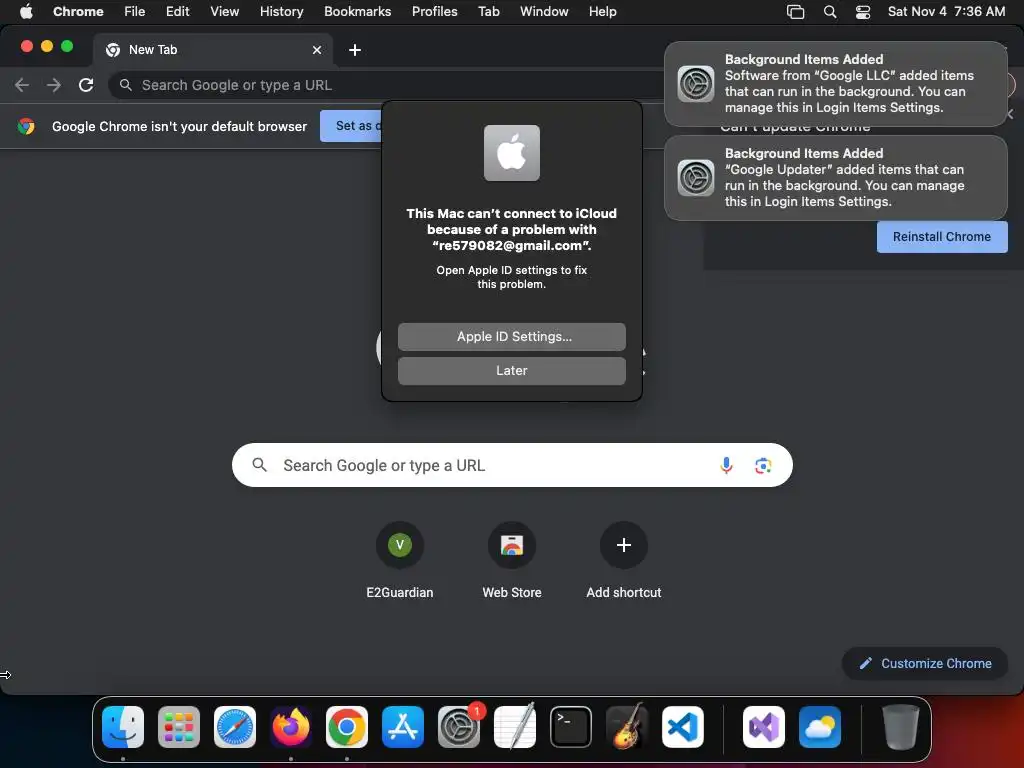Click Customize Chrome button
The width and height of the screenshot is (1024, 768).
point(925,664)
